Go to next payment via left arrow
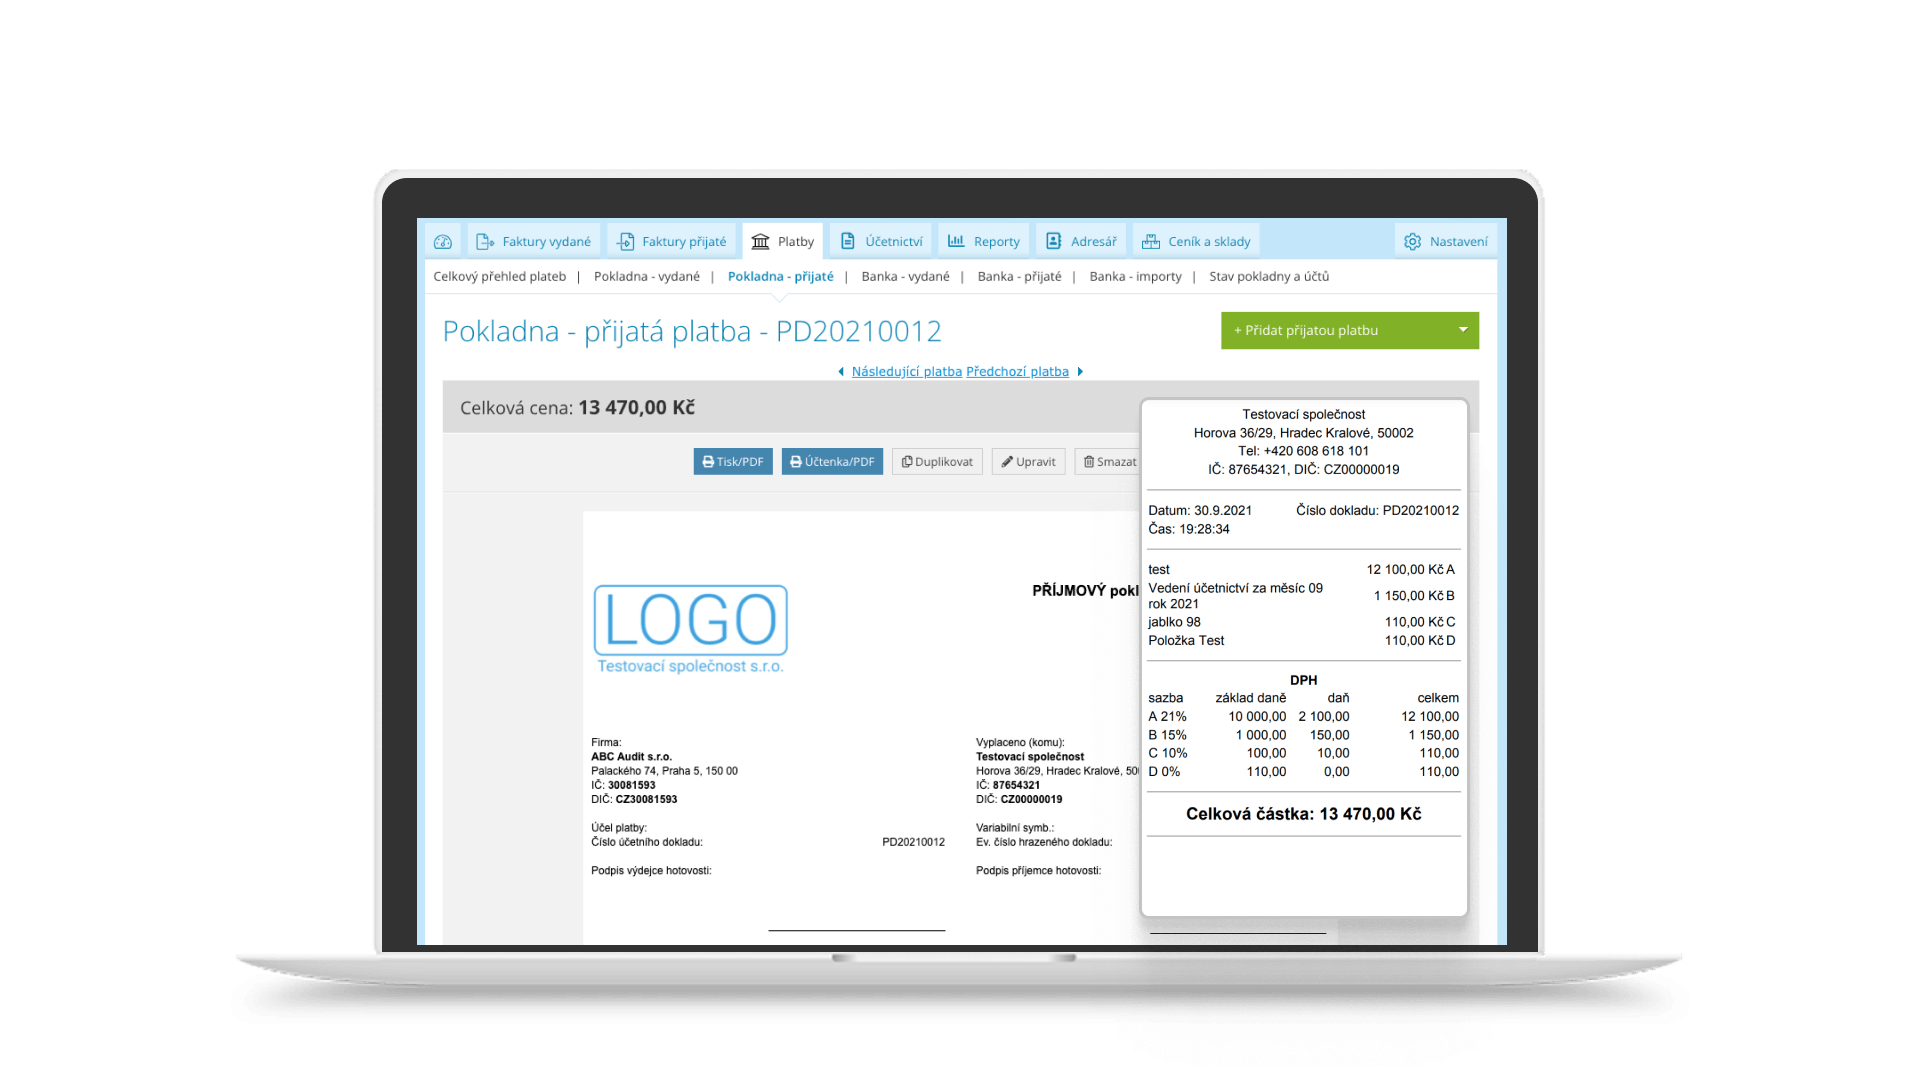This screenshot has width=1920, height=1080. [x=841, y=372]
